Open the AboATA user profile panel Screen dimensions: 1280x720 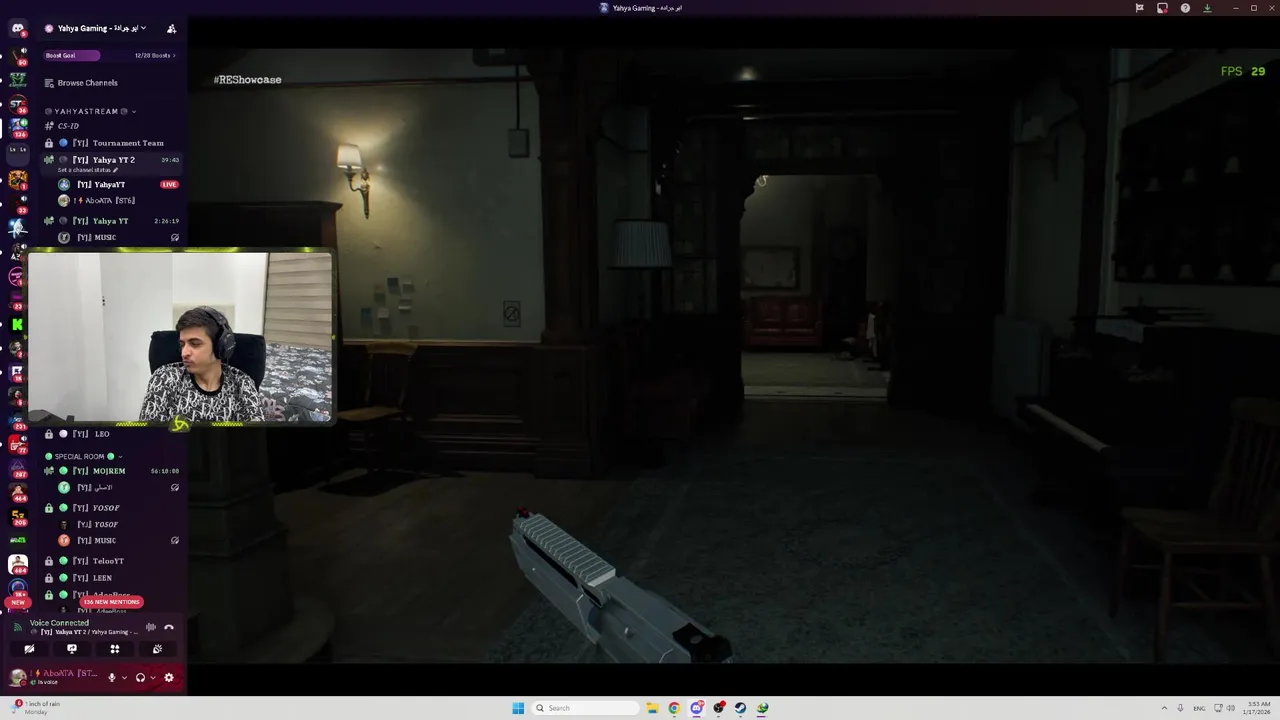(x=55, y=677)
